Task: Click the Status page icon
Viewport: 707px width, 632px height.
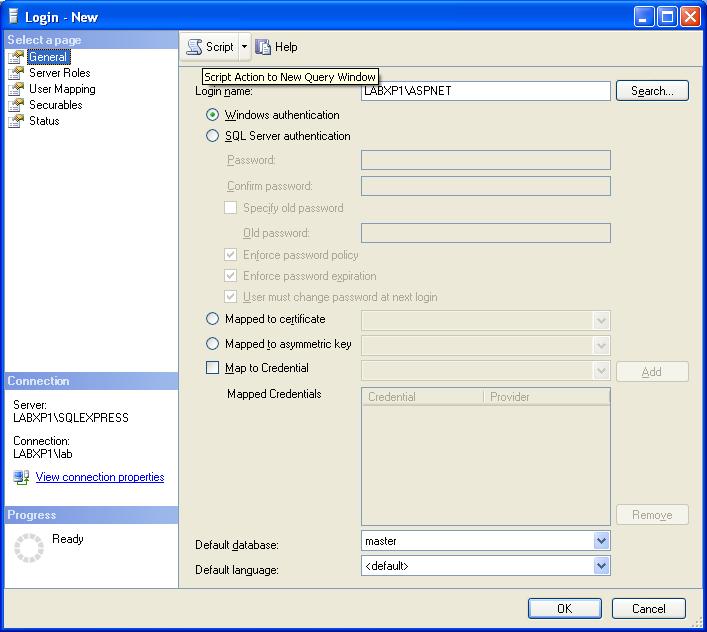Action: coord(16,121)
